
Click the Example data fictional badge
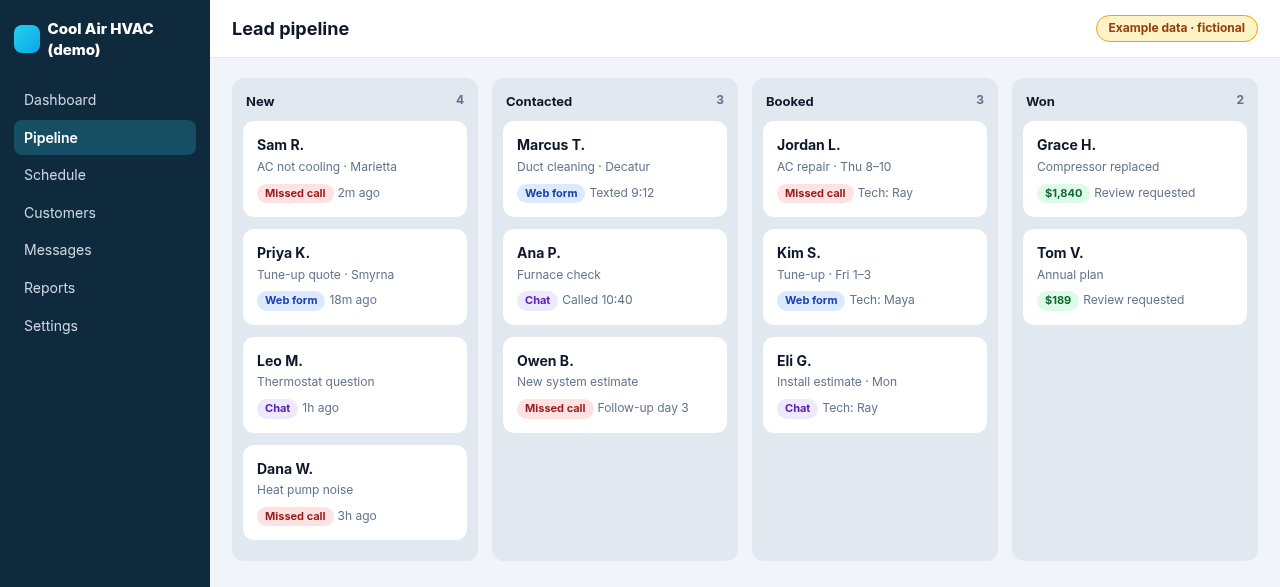[1176, 28]
